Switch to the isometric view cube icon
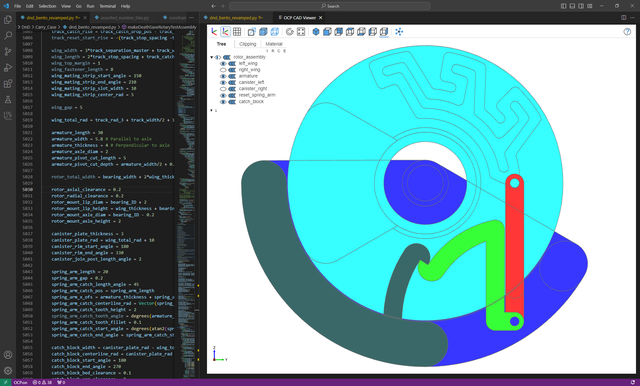The height and width of the screenshot is (386, 640). pos(316,32)
